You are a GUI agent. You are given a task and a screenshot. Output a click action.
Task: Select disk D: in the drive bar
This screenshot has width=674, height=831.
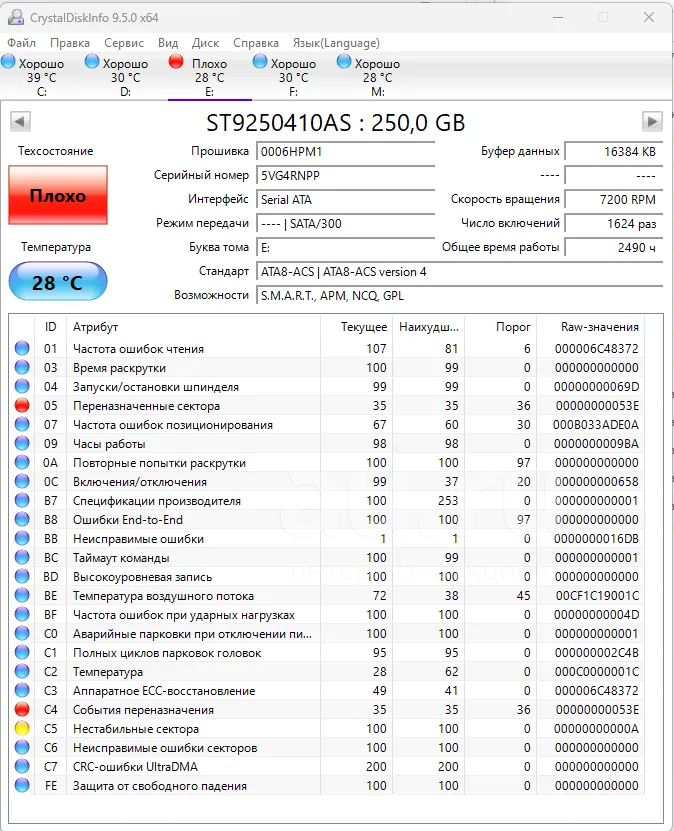pos(126,77)
